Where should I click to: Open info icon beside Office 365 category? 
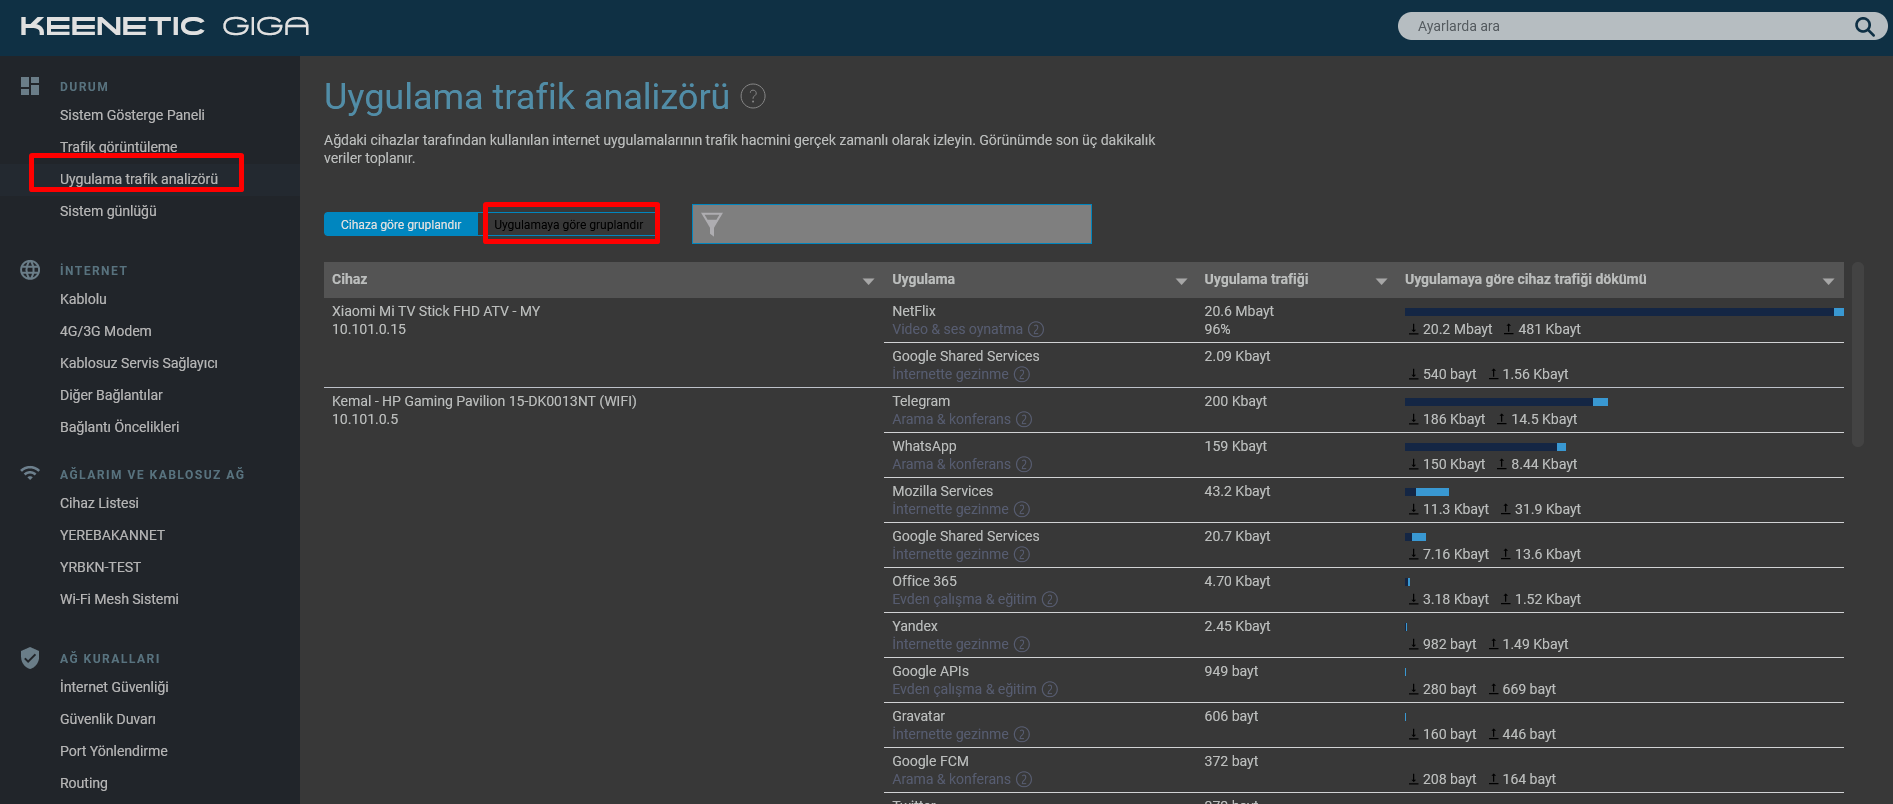tap(1049, 599)
